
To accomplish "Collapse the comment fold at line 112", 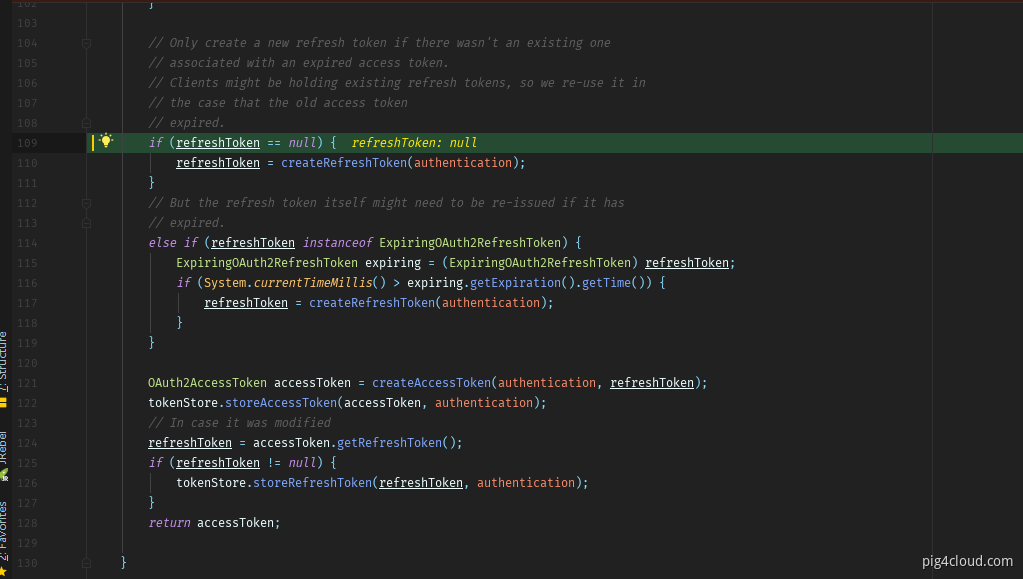I will [x=86, y=203].
